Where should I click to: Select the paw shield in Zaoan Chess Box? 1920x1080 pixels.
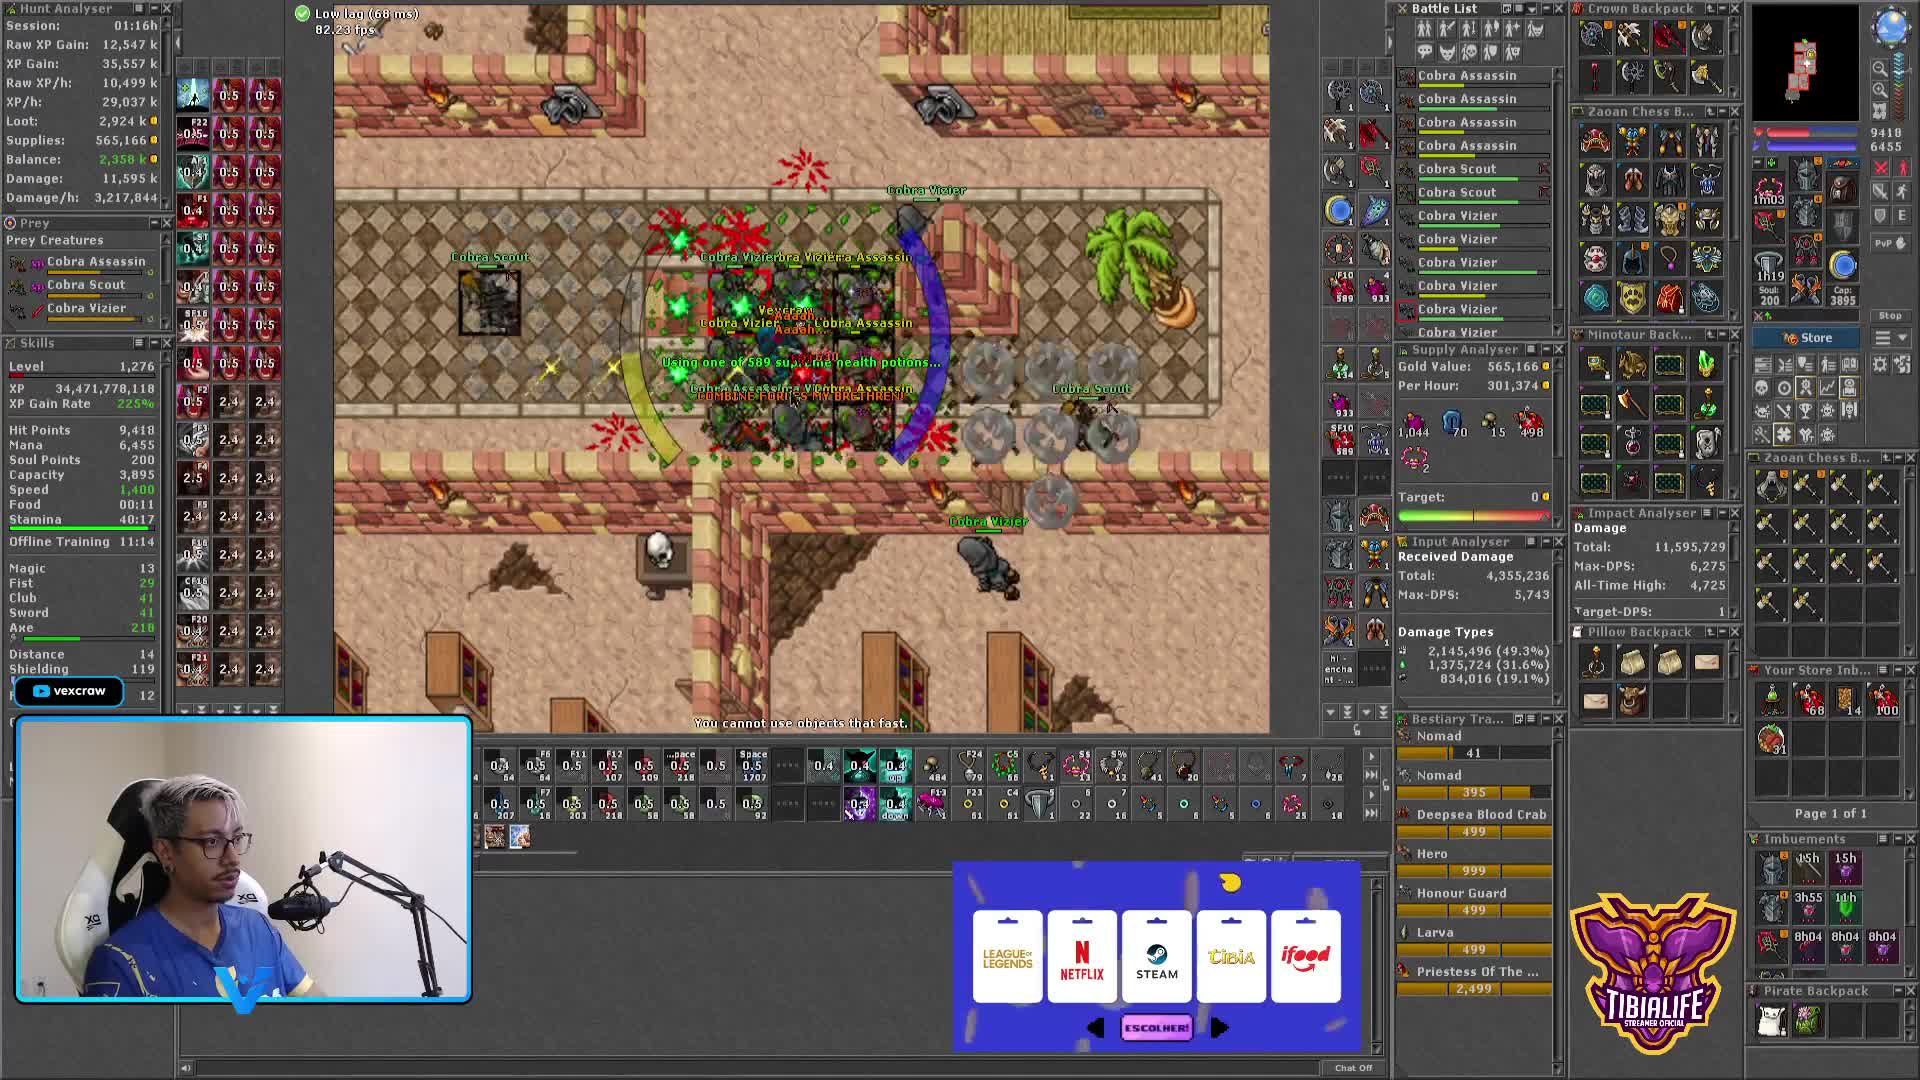point(1633,297)
